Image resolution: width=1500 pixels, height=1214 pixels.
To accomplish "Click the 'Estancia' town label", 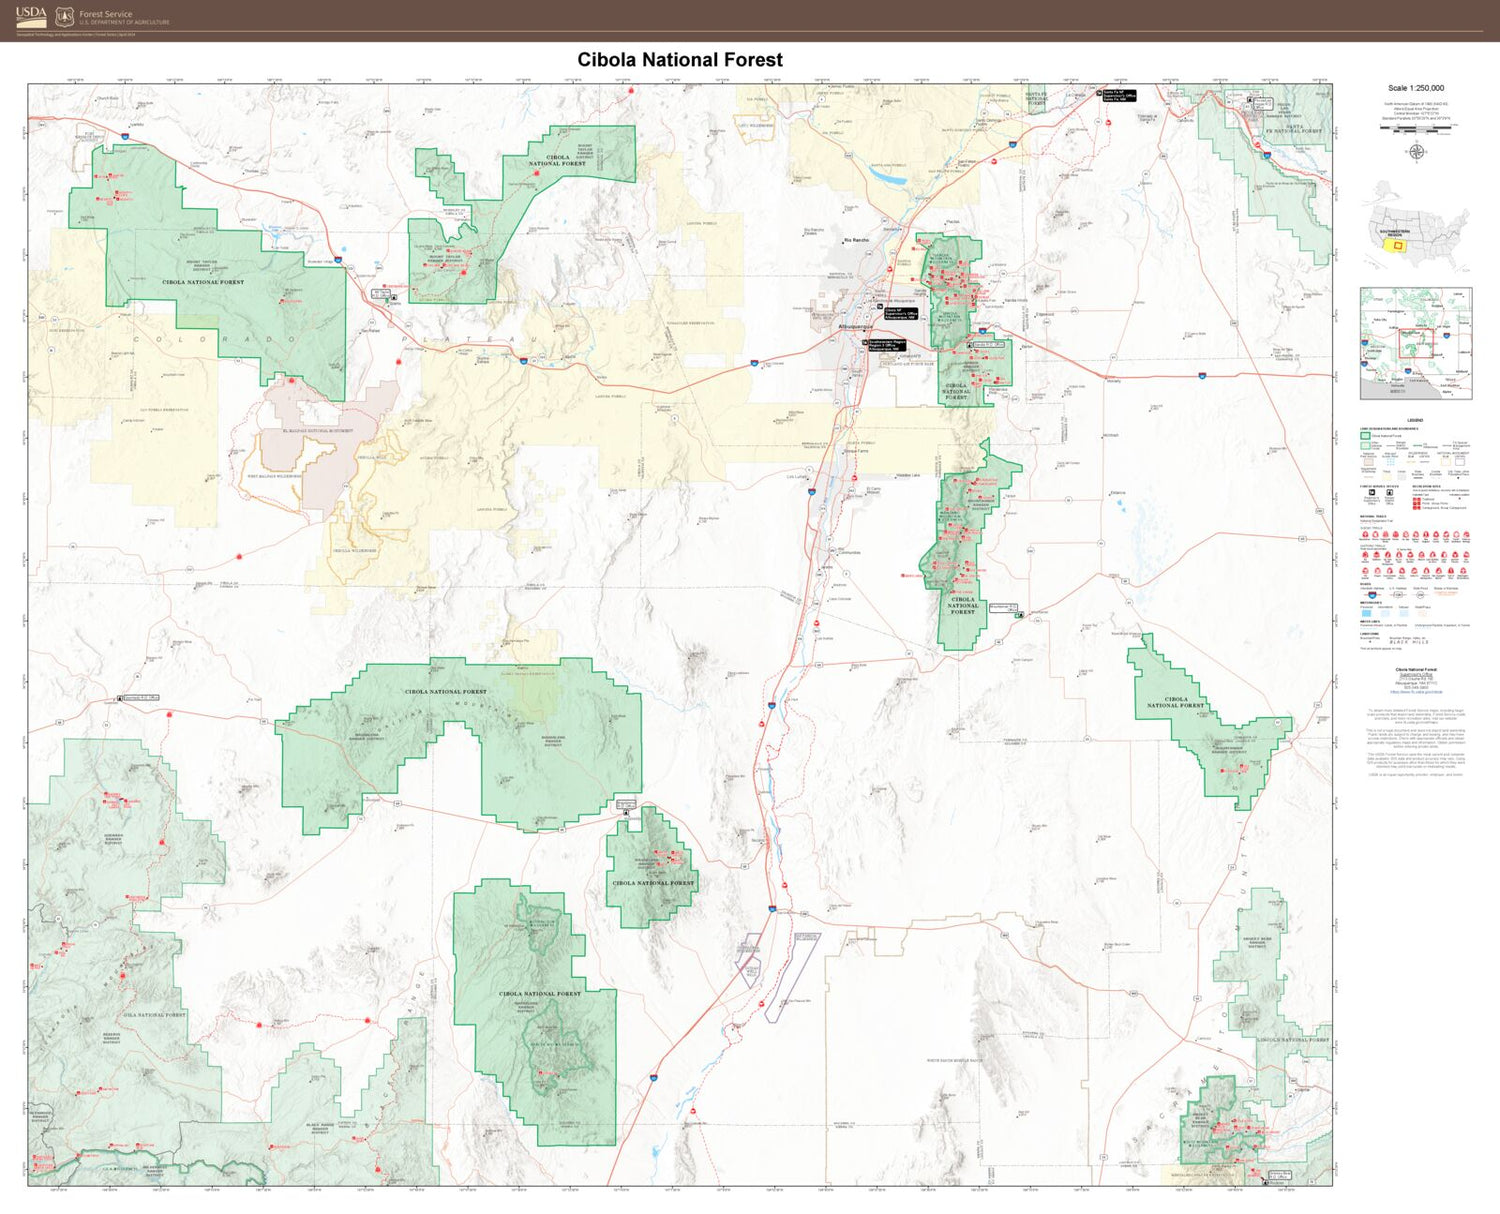I will 1118,492.
